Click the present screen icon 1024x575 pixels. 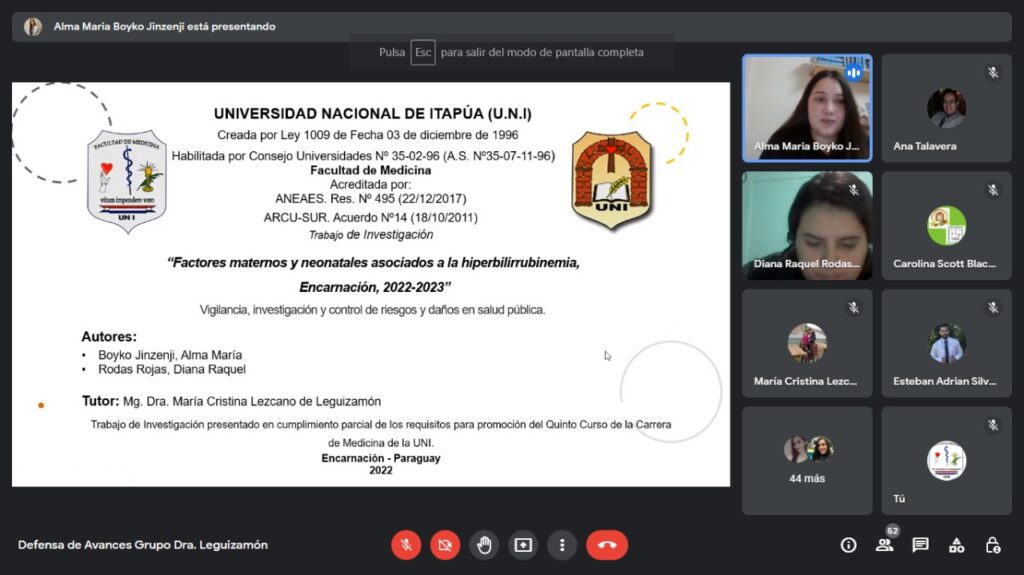pos(523,545)
